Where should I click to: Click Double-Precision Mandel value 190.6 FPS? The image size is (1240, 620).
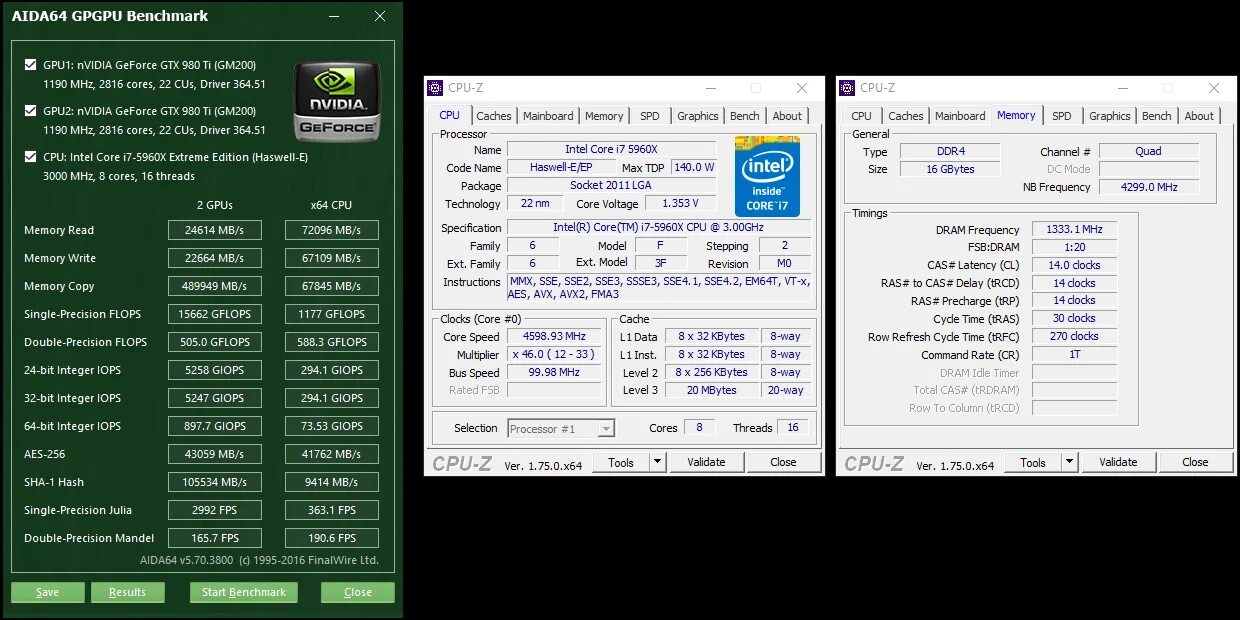click(332, 538)
